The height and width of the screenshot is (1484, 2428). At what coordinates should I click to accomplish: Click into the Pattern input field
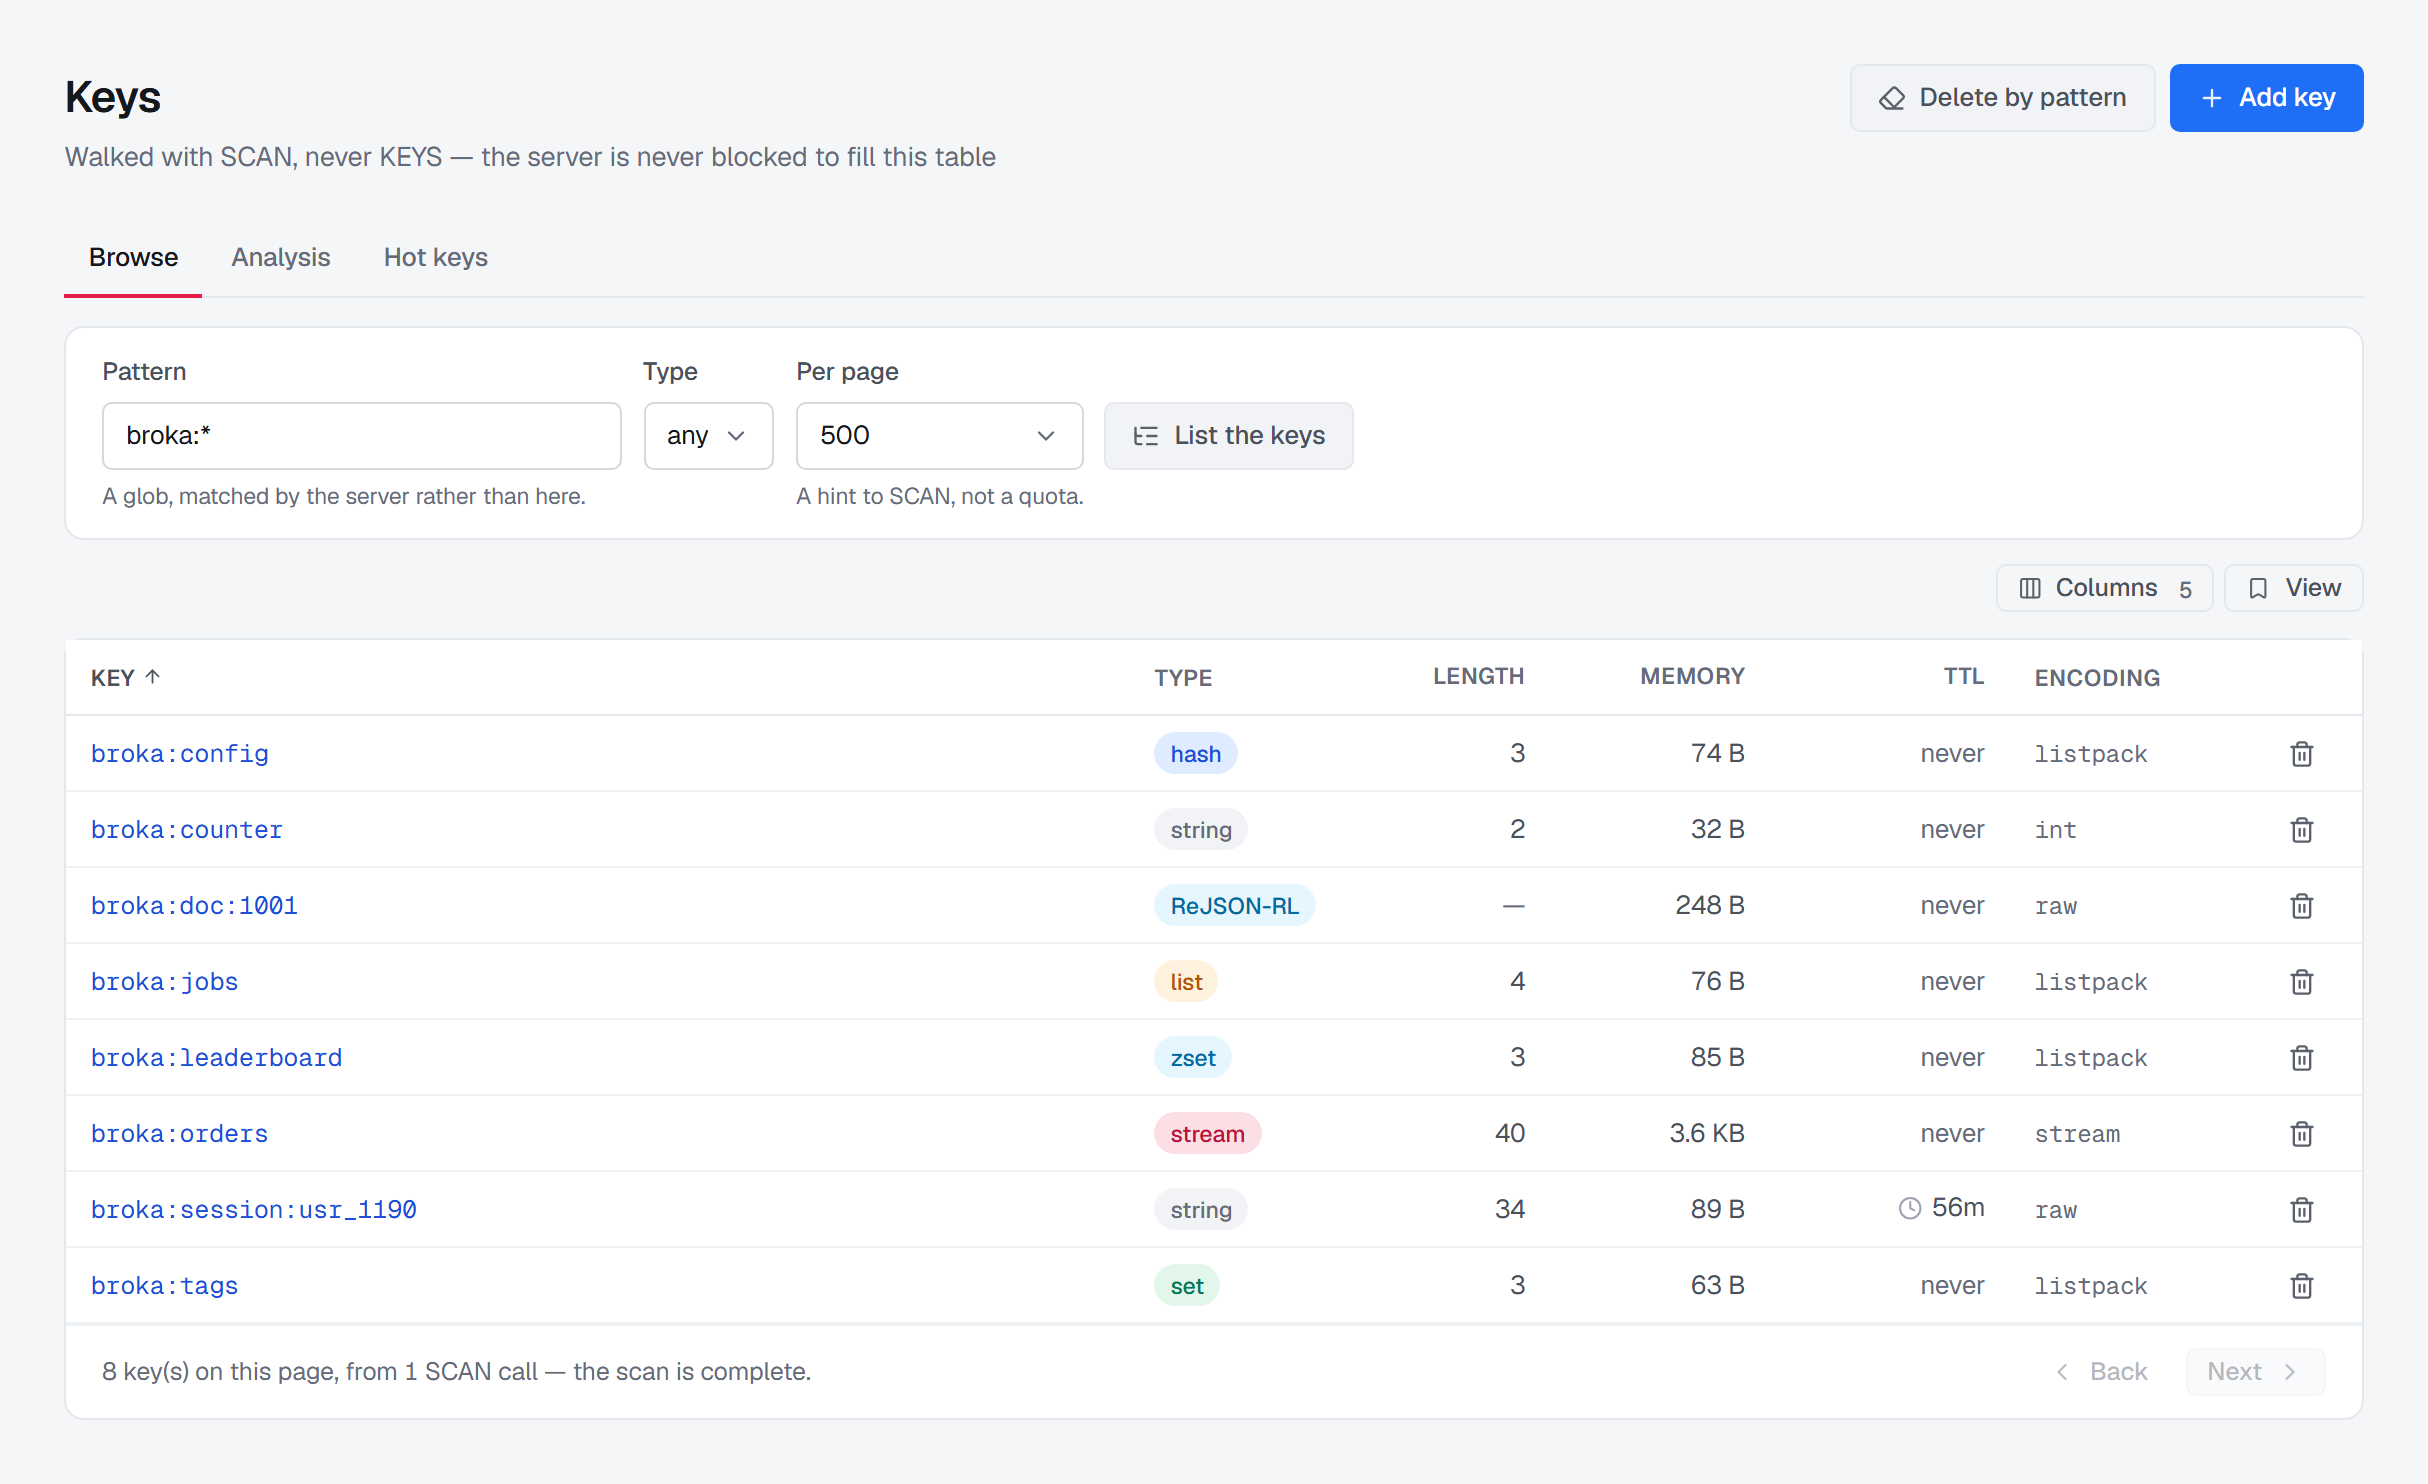[x=362, y=436]
